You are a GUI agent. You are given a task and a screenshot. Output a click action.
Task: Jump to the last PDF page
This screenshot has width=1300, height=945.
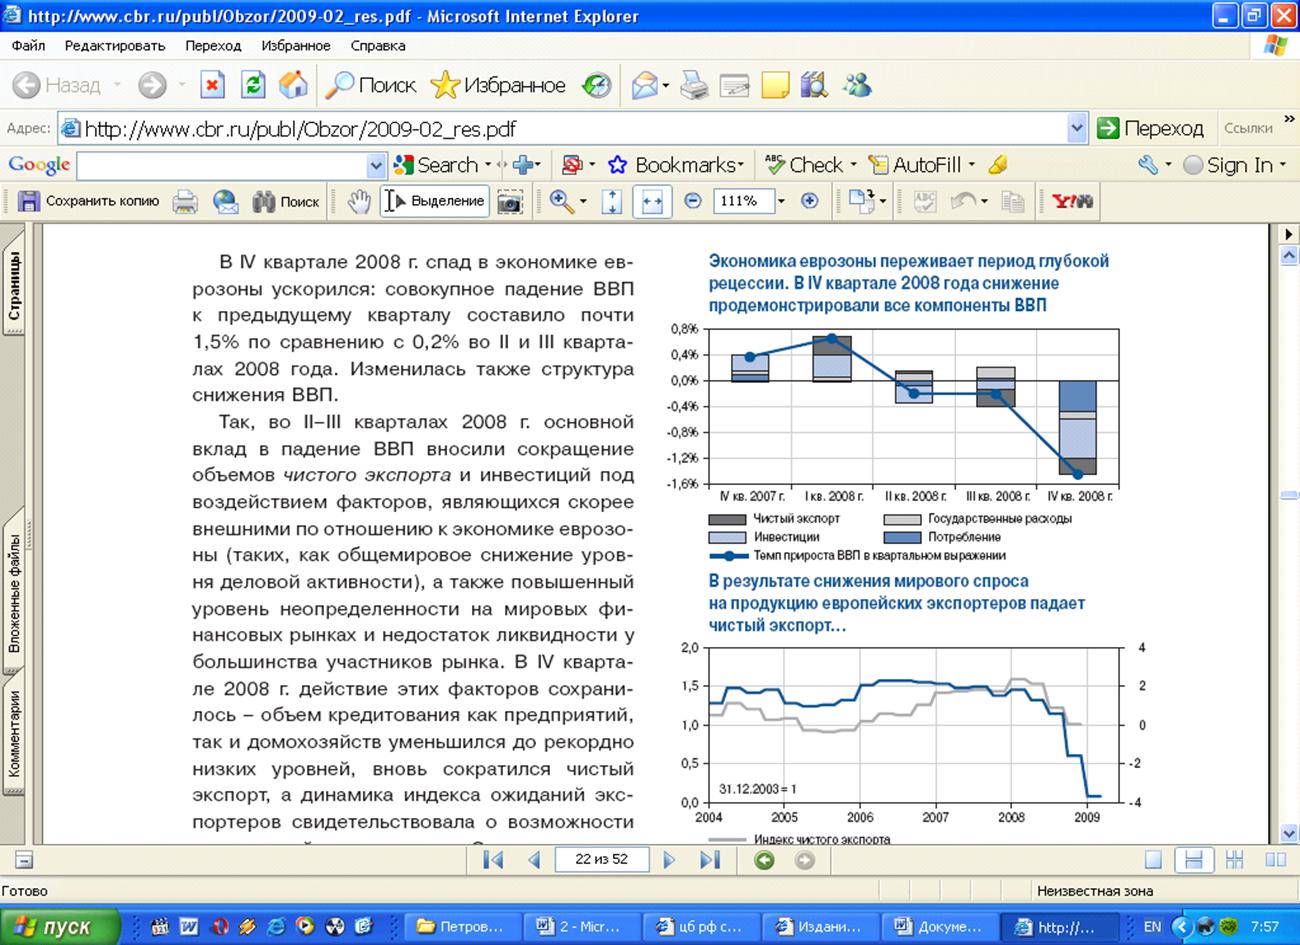710,860
